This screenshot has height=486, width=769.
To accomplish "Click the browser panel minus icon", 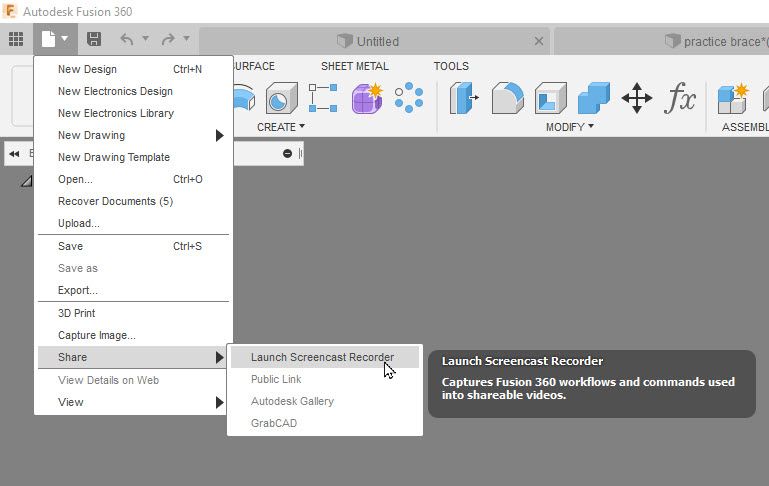I will pos(287,154).
